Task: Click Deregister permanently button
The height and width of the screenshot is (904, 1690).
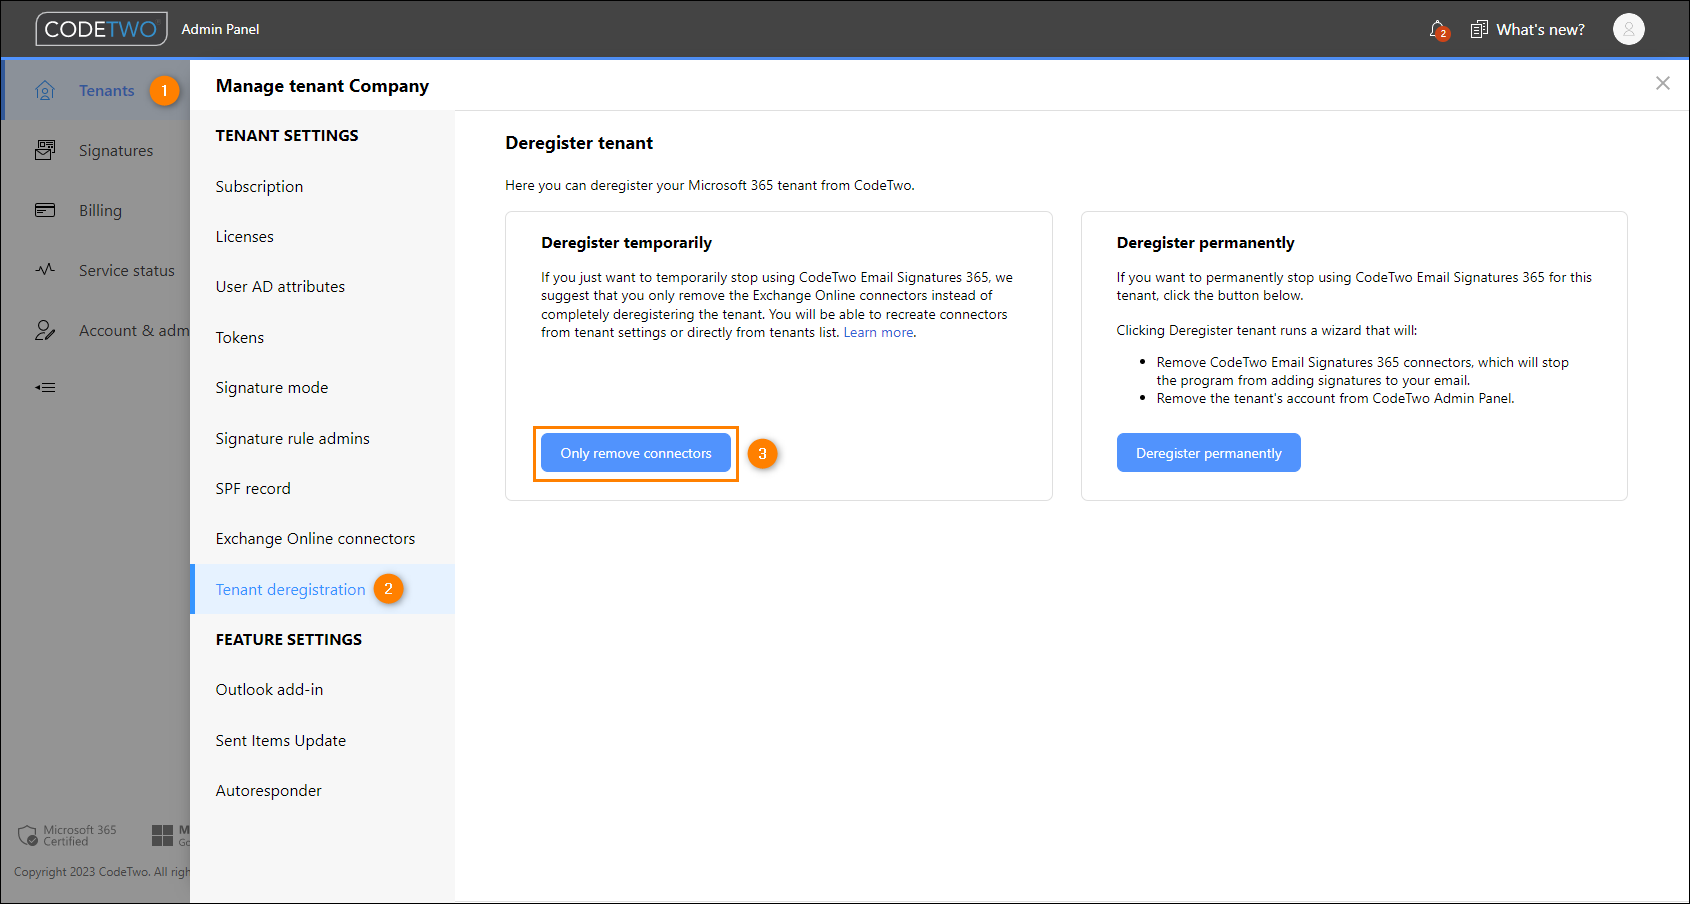Action: (x=1208, y=453)
